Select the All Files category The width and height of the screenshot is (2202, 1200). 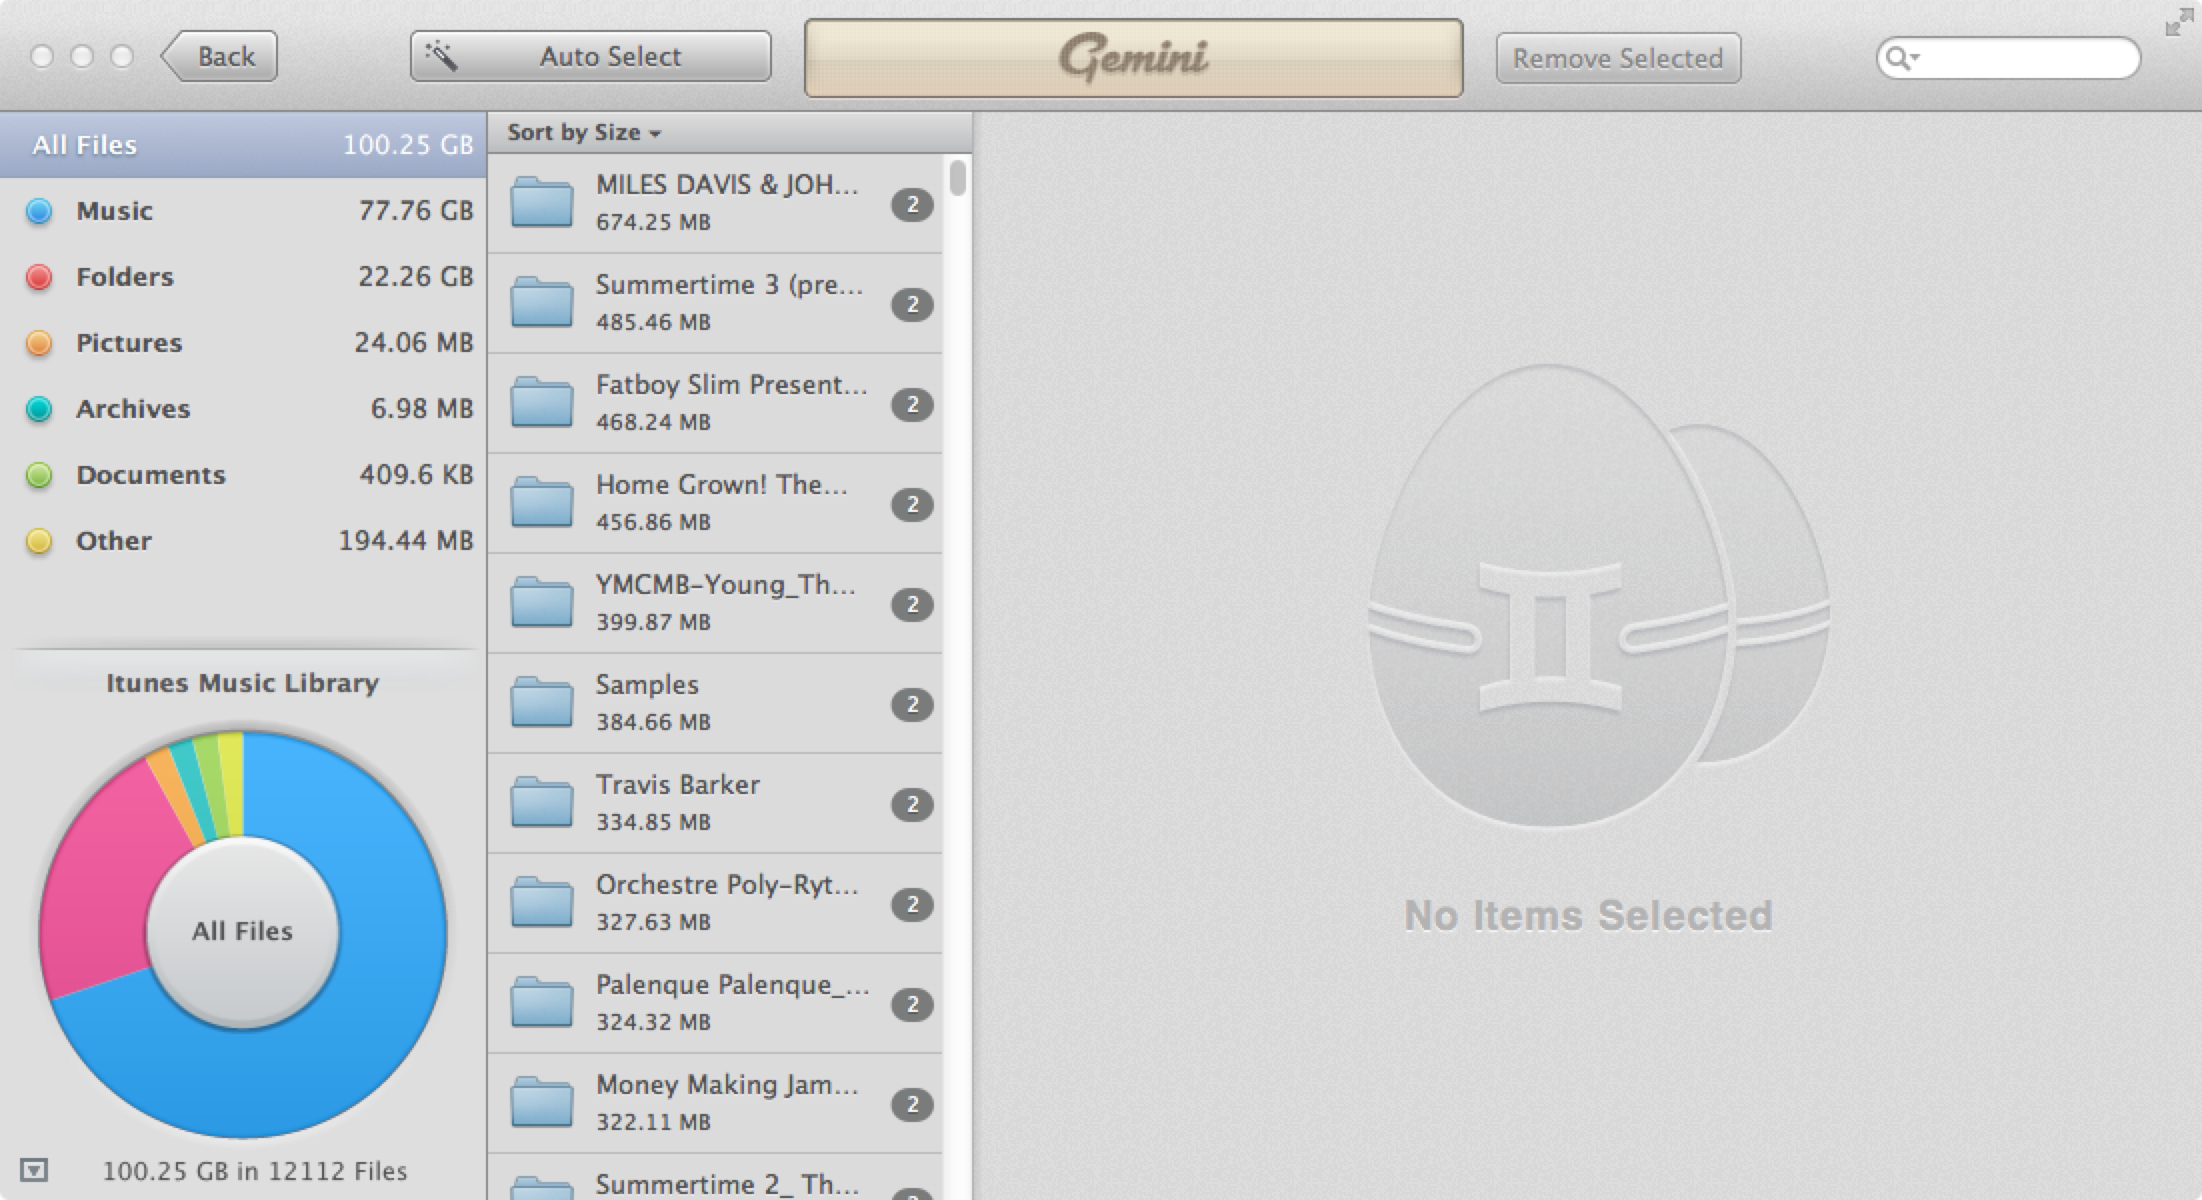(x=243, y=145)
